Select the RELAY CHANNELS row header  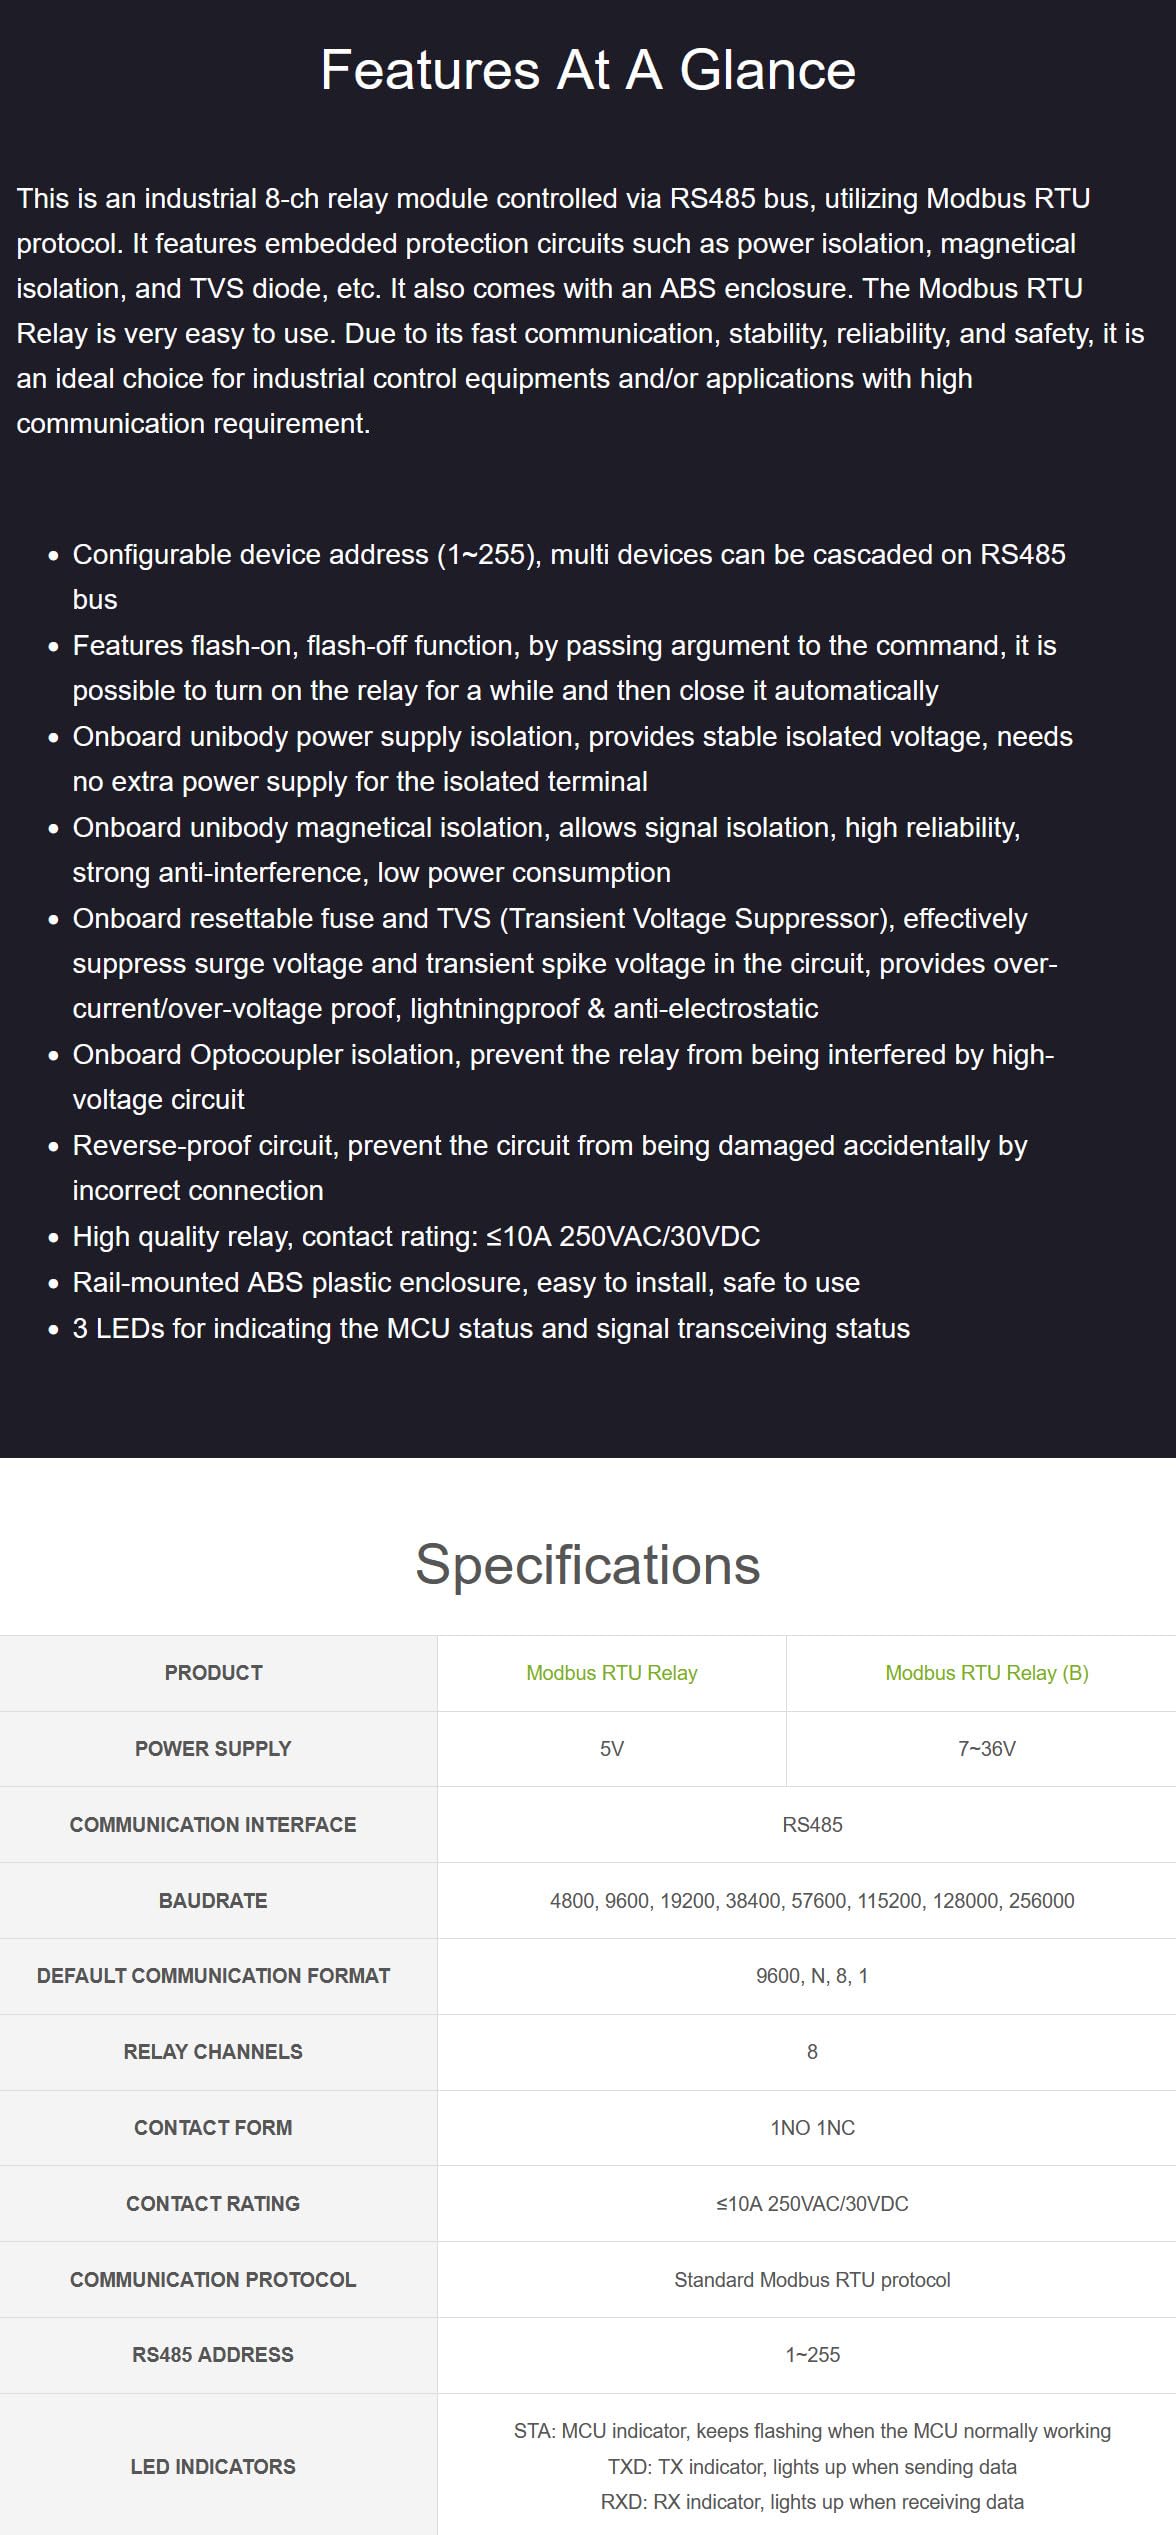(213, 2051)
